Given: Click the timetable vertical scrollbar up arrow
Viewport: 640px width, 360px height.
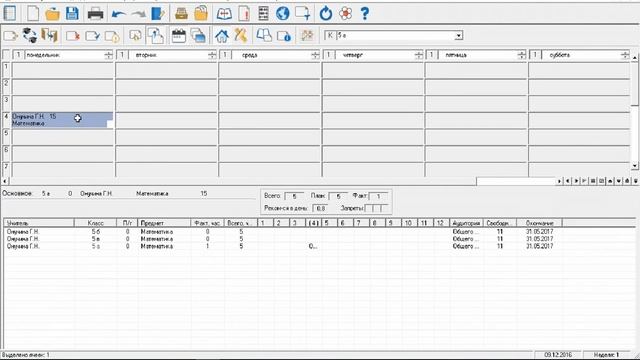Looking at the screenshot, I should click(x=635, y=58).
